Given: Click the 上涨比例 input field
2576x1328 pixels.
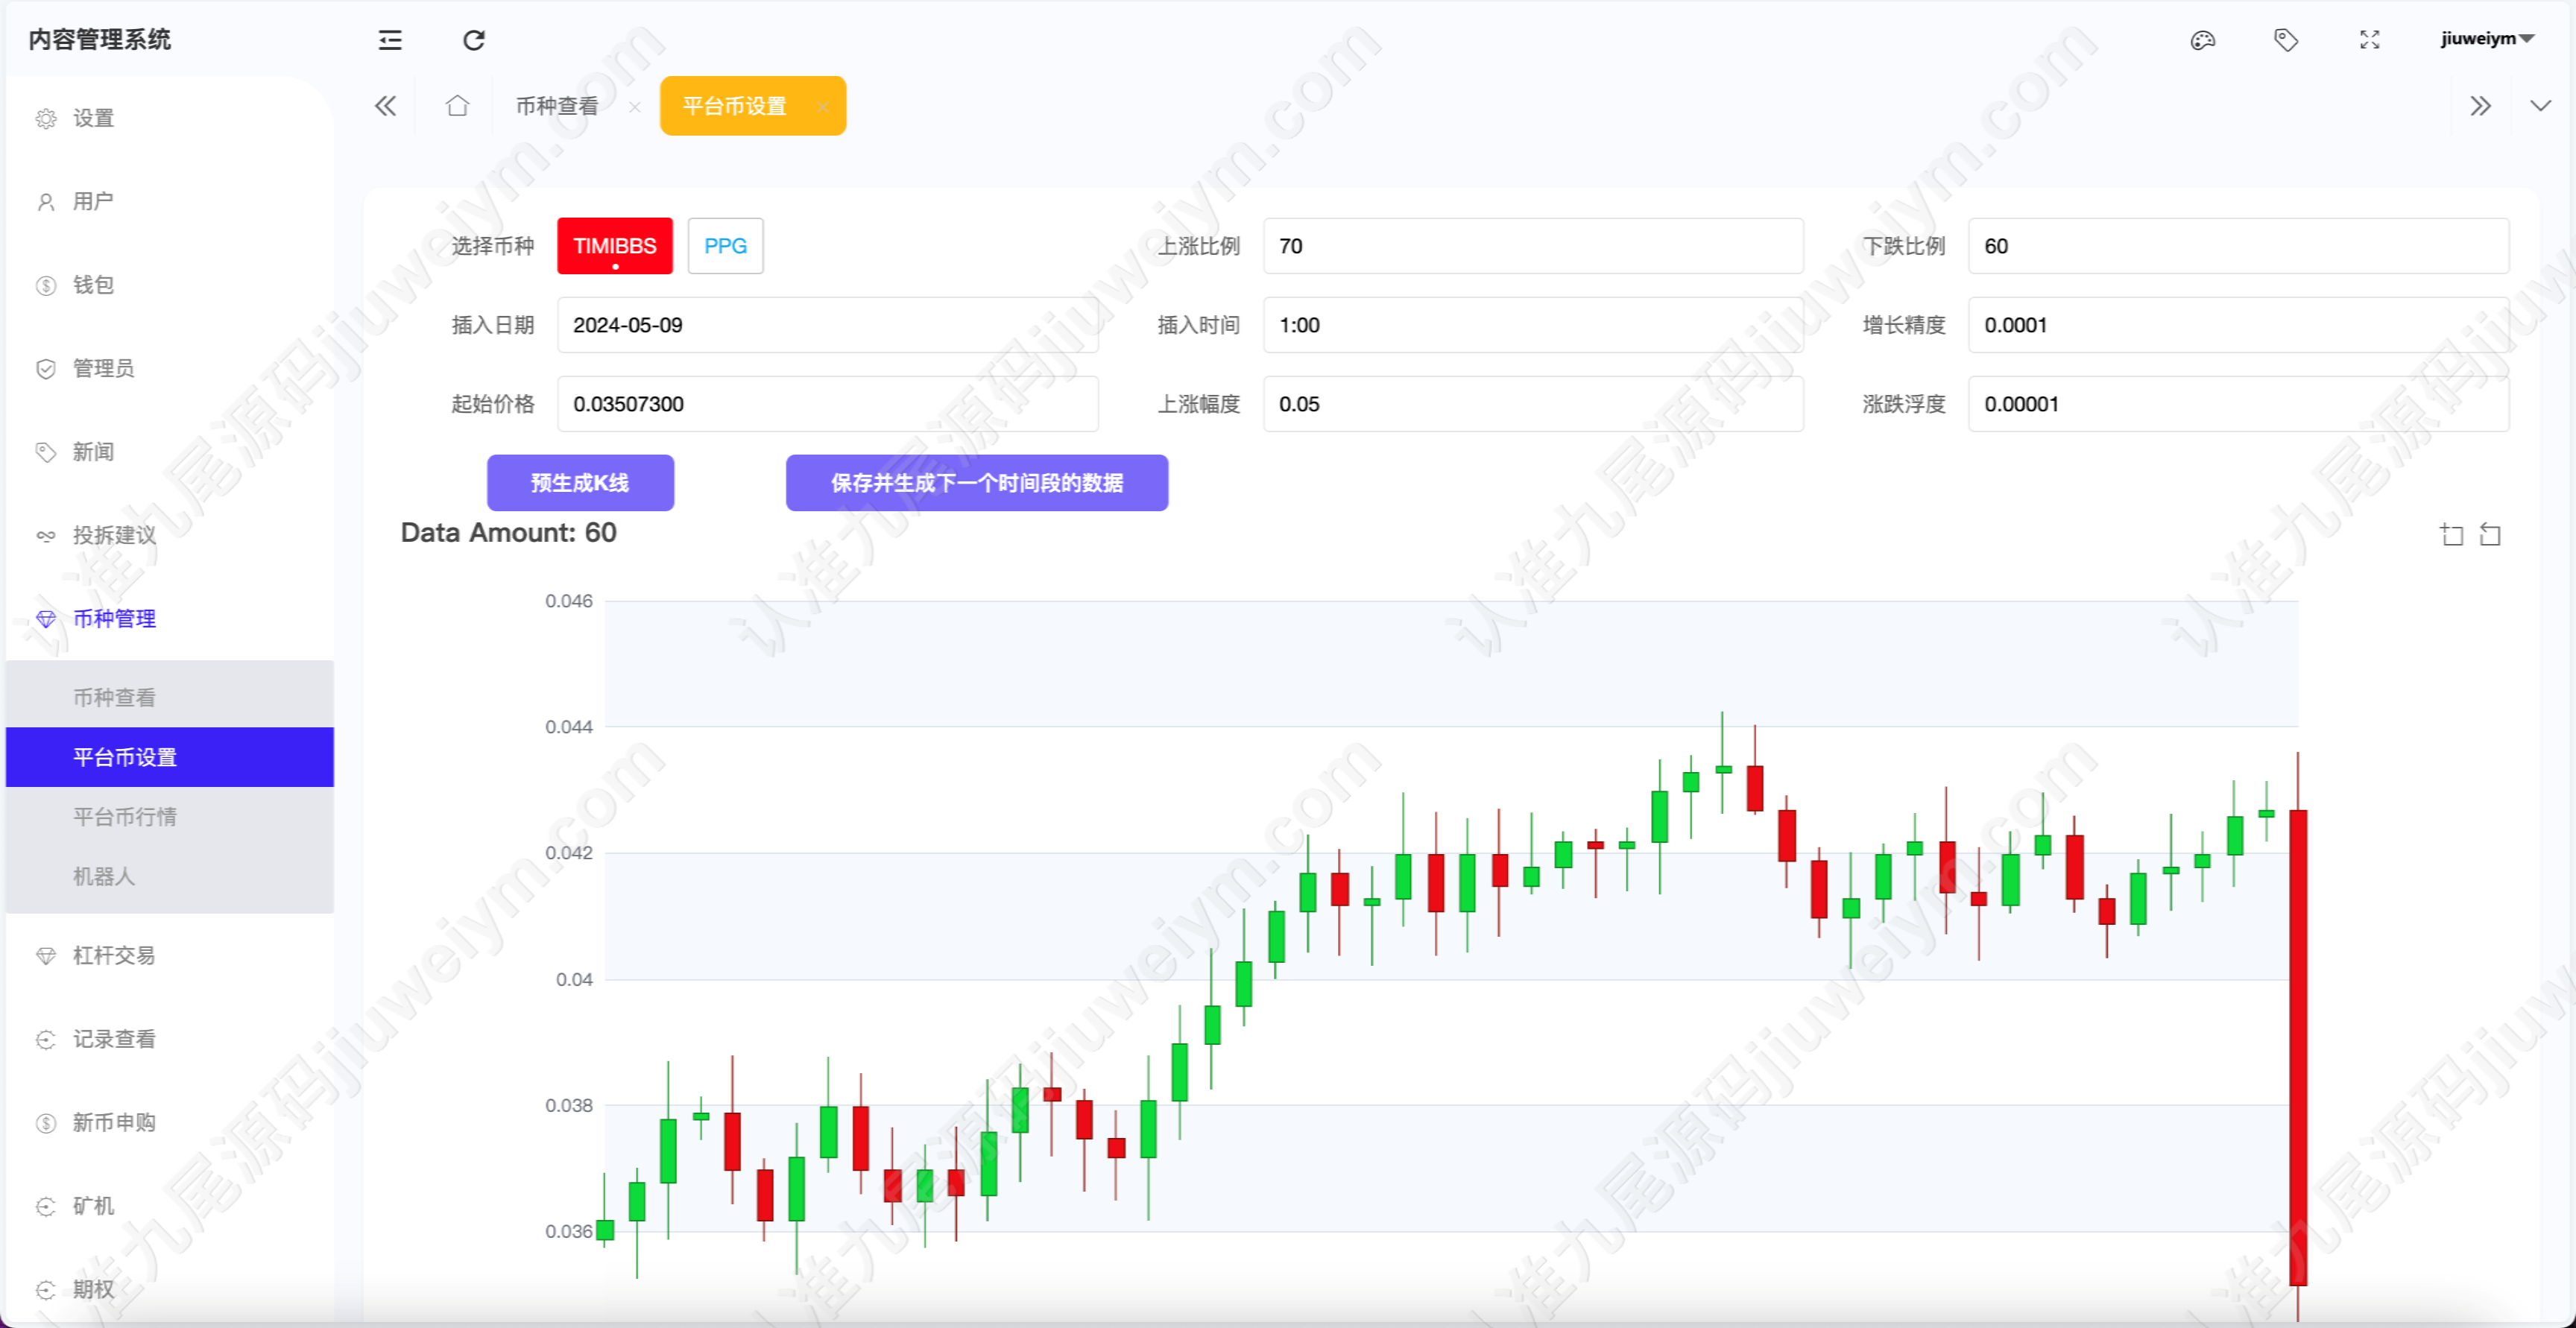Looking at the screenshot, I should (1533, 246).
